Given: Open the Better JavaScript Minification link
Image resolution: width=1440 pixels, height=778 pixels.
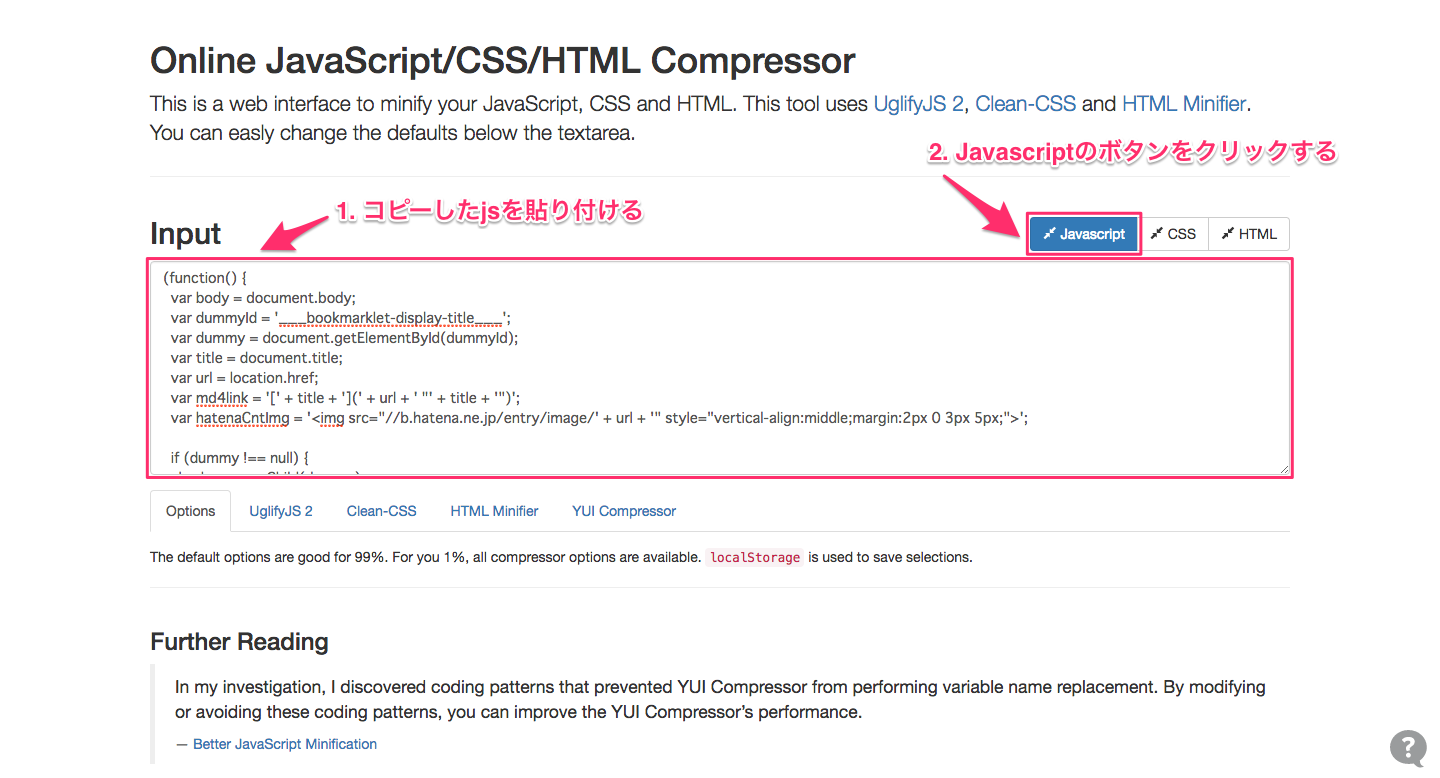Looking at the screenshot, I should point(285,744).
